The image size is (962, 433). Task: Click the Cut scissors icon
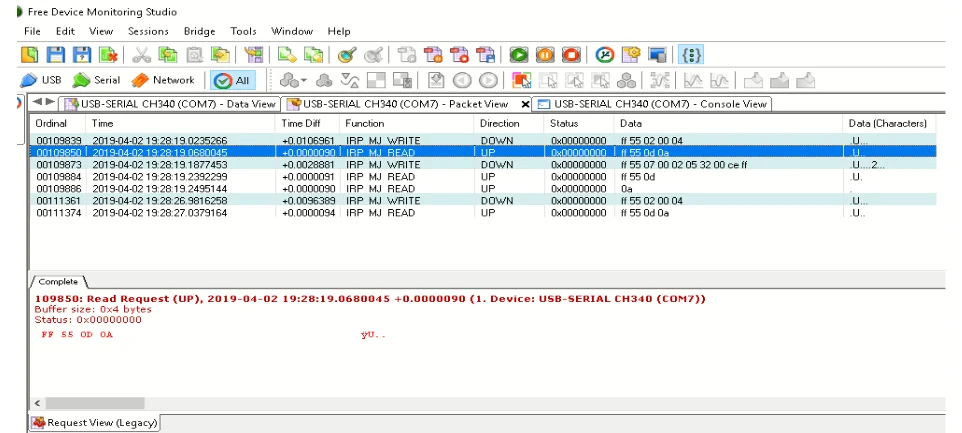[141, 55]
